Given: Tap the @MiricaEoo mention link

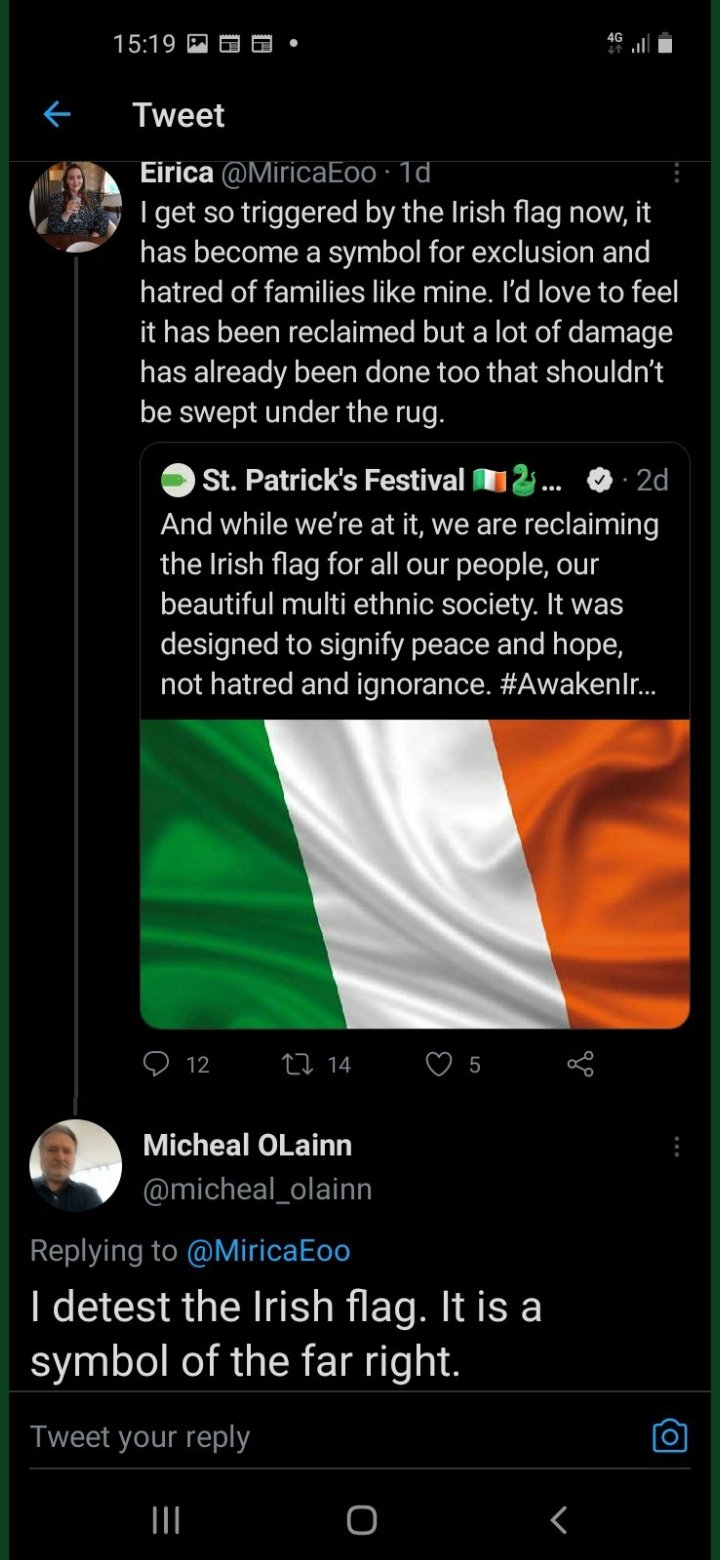Looking at the screenshot, I should click(268, 1250).
